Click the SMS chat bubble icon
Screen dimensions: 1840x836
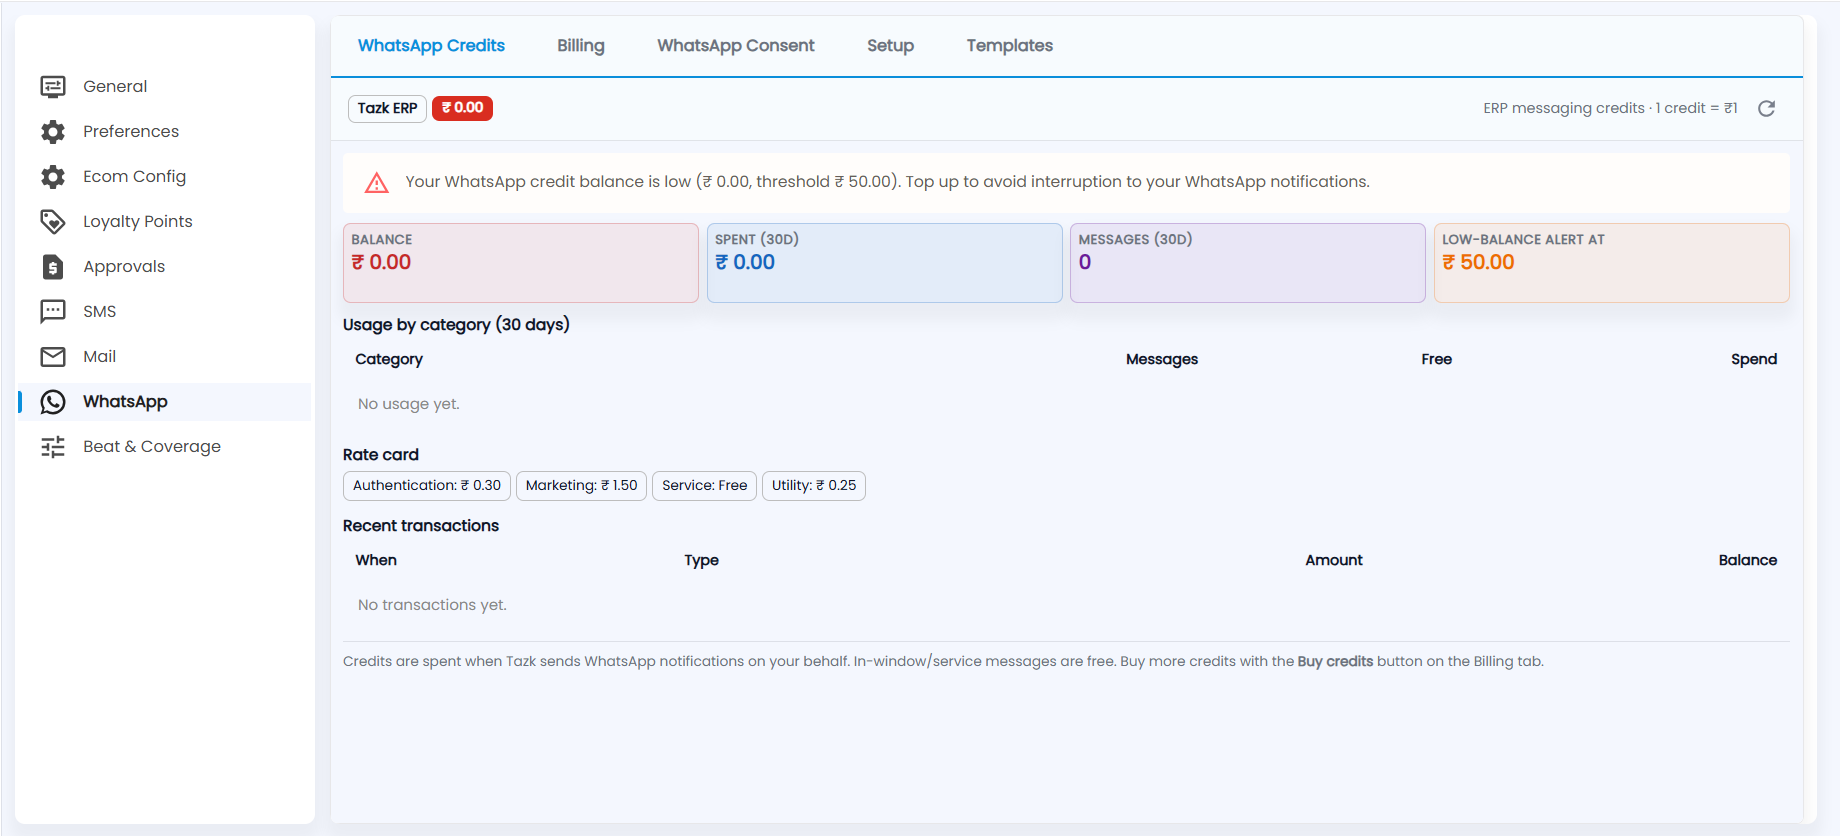(53, 312)
